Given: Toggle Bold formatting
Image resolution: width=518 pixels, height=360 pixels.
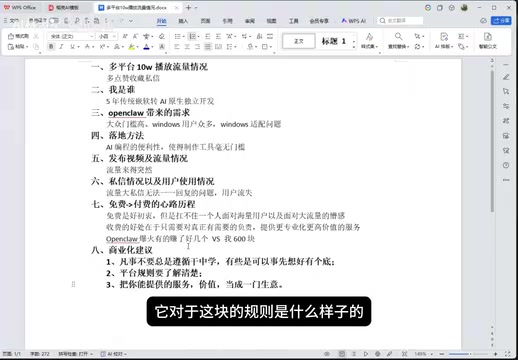Looking at the screenshot, I should (x=51, y=47).
